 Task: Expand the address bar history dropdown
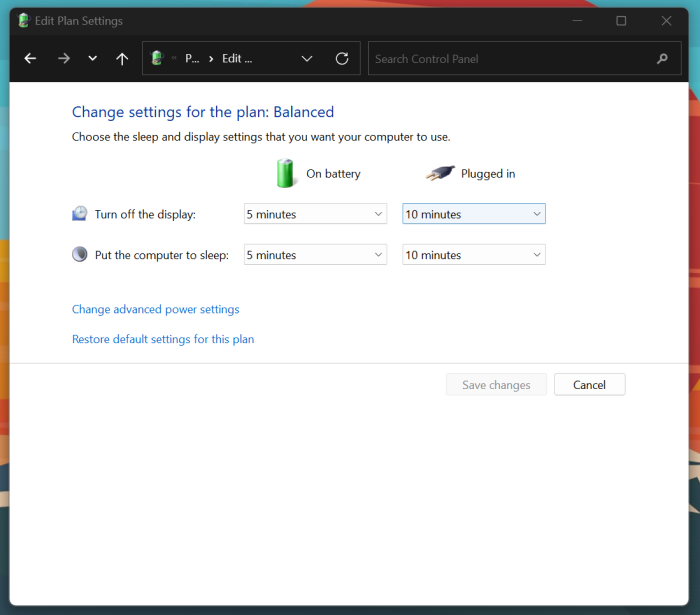click(x=307, y=58)
